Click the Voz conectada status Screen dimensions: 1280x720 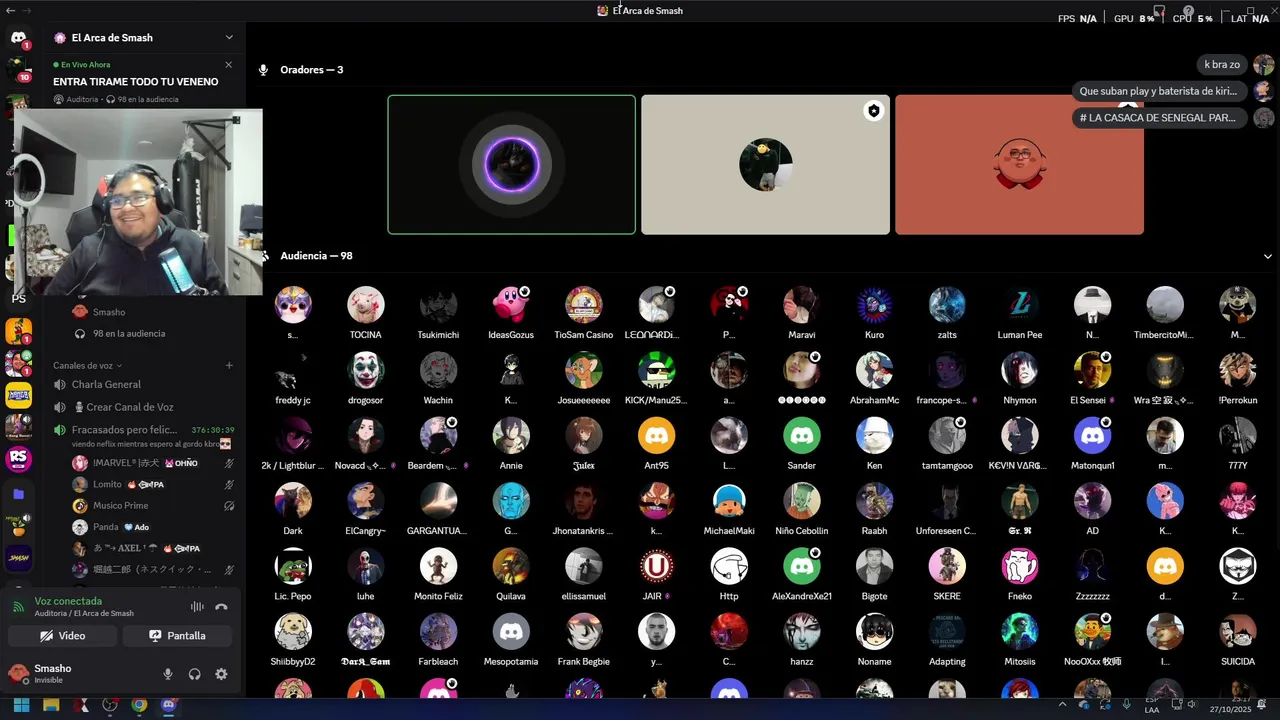(68, 602)
